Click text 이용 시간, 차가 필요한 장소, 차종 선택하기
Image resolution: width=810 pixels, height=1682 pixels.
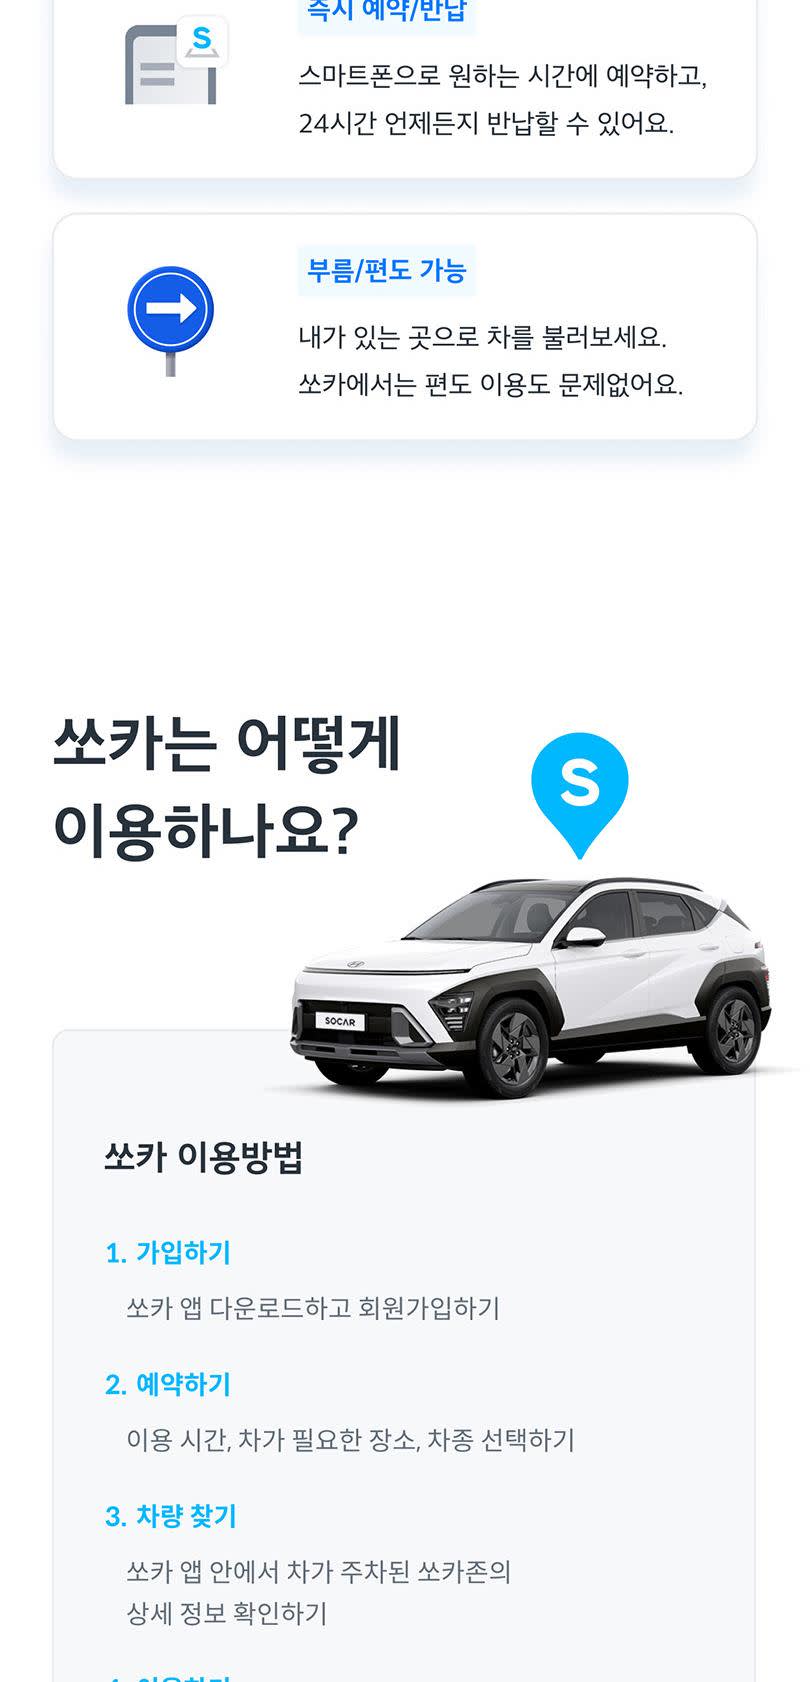tap(351, 1440)
